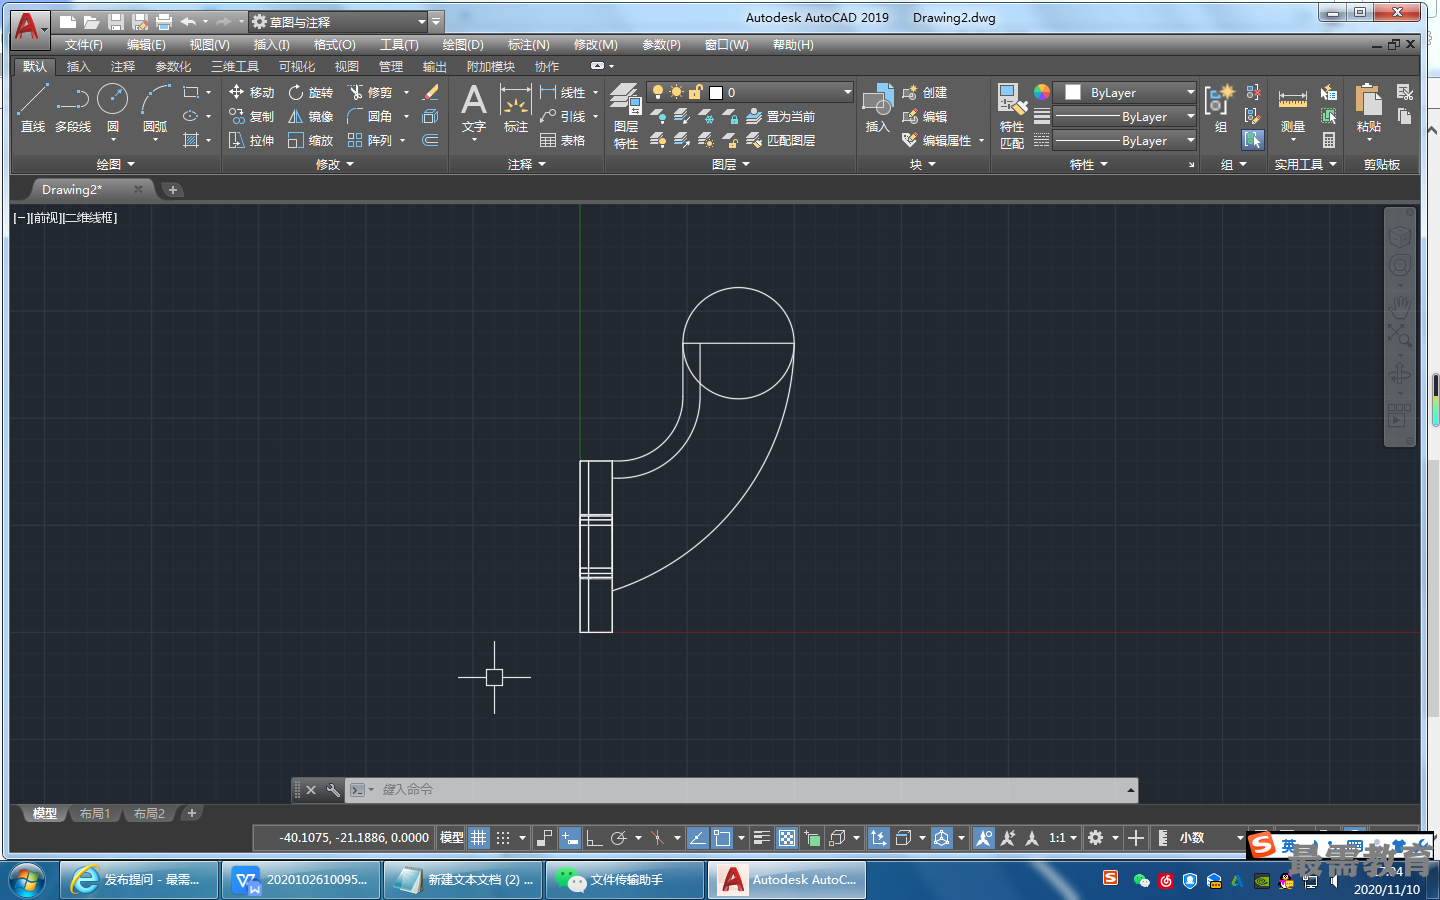The height and width of the screenshot is (900, 1440).
Task: Toggle snap mode in status bar
Action: click(x=503, y=838)
